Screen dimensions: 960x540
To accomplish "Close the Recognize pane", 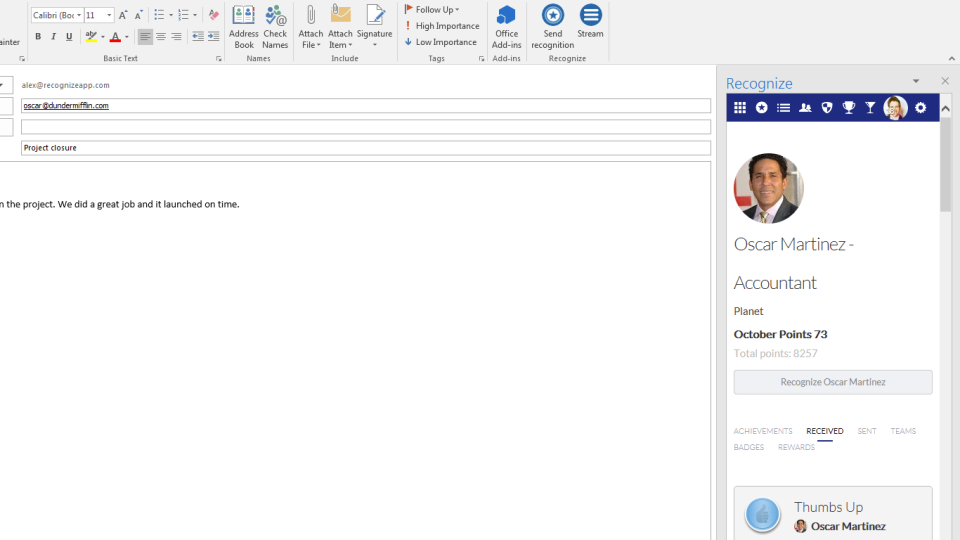I will (x=945, y=81).
